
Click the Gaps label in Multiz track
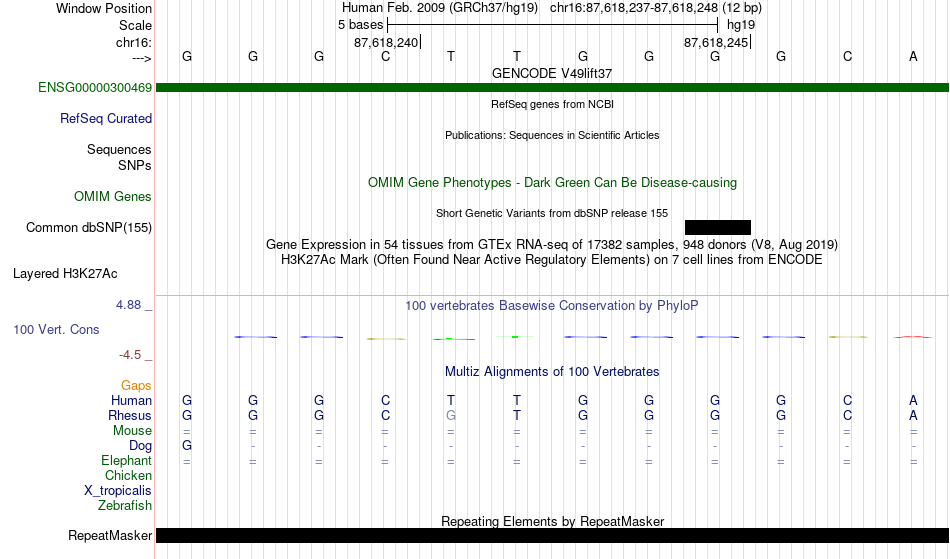pos(136,385)
